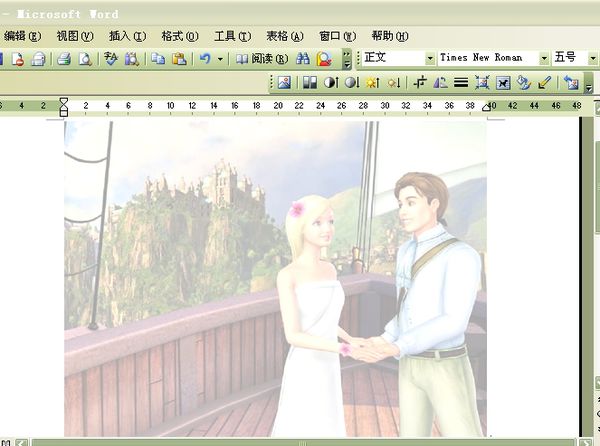
Task: Click the vertical scrollbar thumb on the right edge
Action: tap(597, 186)
